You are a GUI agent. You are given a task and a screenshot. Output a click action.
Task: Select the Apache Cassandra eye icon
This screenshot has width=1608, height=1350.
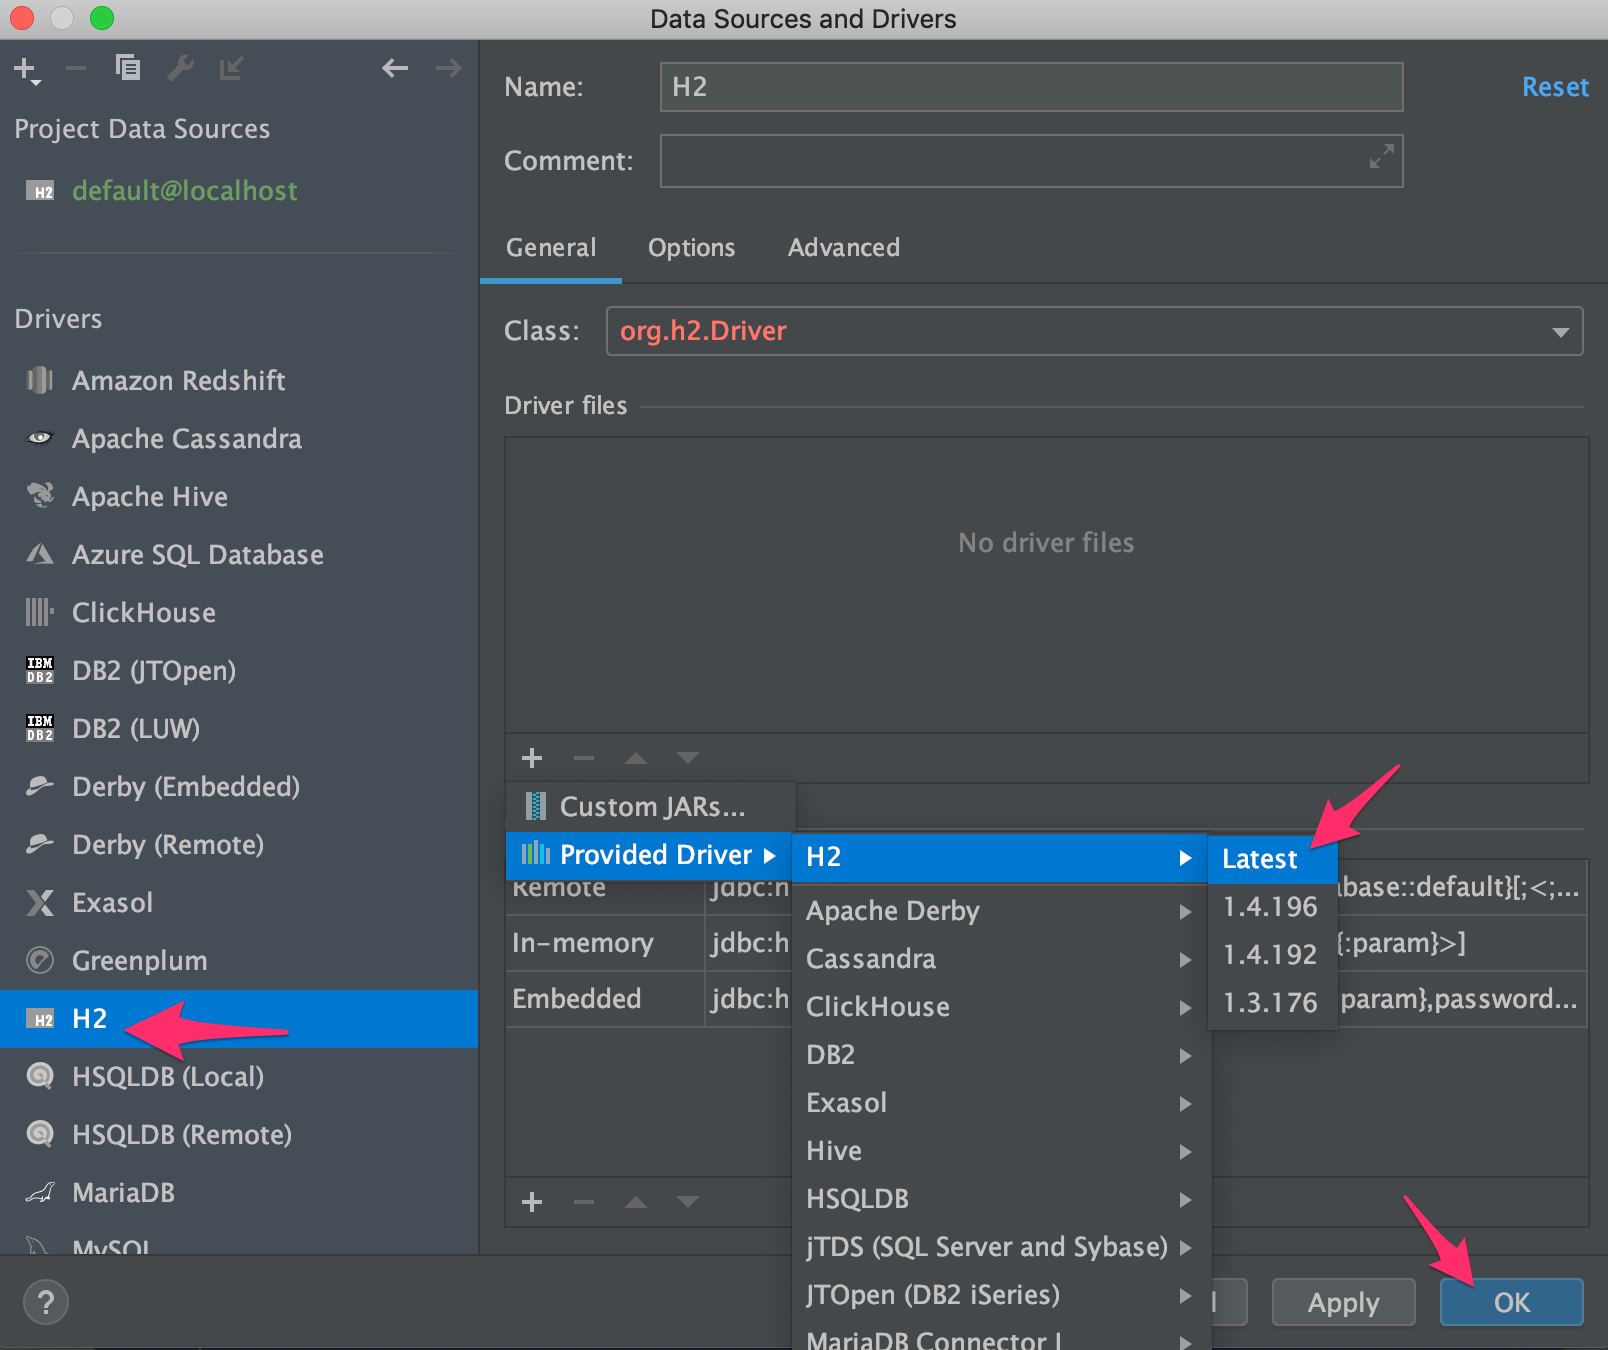point(40,438)
